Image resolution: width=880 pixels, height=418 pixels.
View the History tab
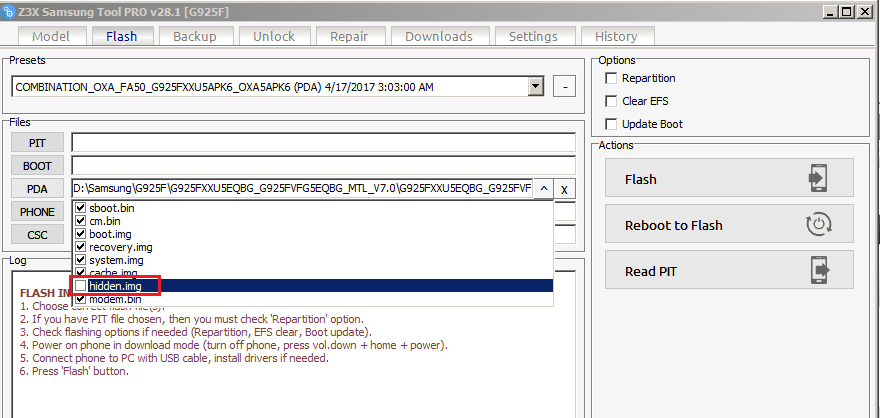coord(616,36)
